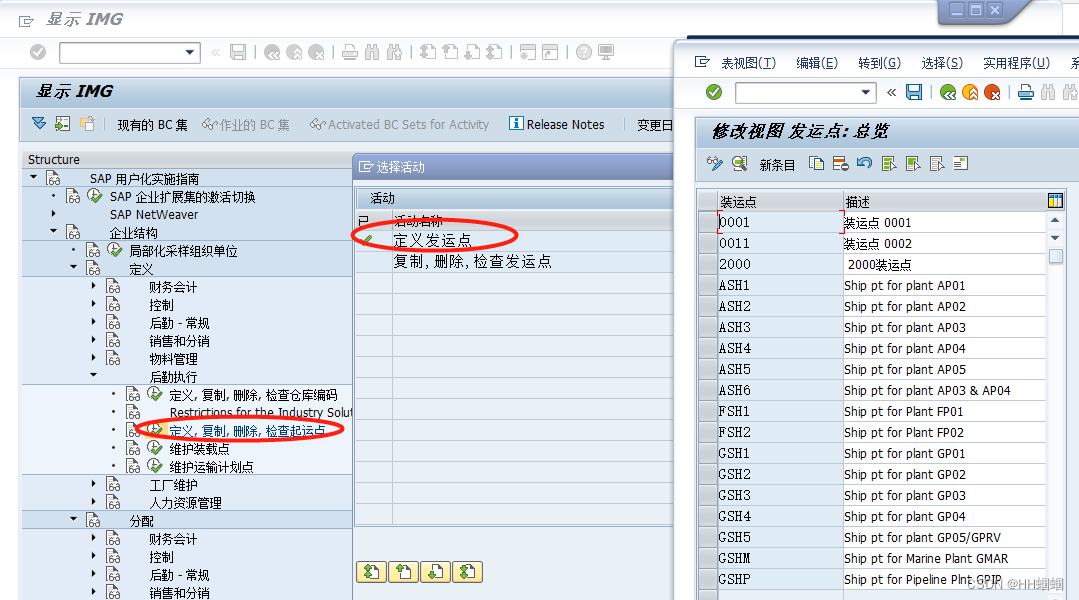Image resolution: width=1079 pixels, height=600 pixels.
Task: Collapse the SAP 用户化实施指南 root node
Action: pos(34,178)
